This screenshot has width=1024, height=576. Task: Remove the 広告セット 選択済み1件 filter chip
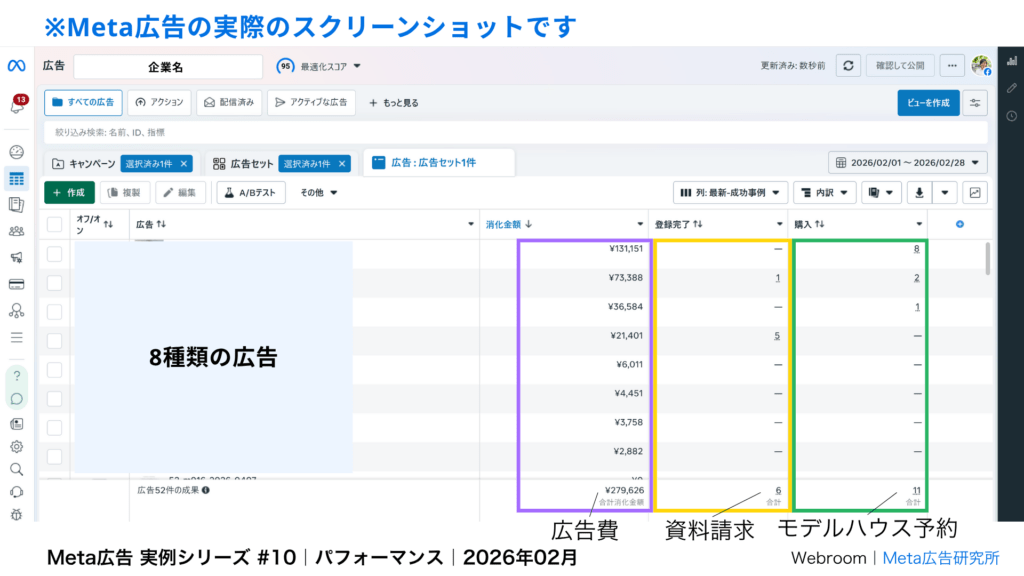342,164
